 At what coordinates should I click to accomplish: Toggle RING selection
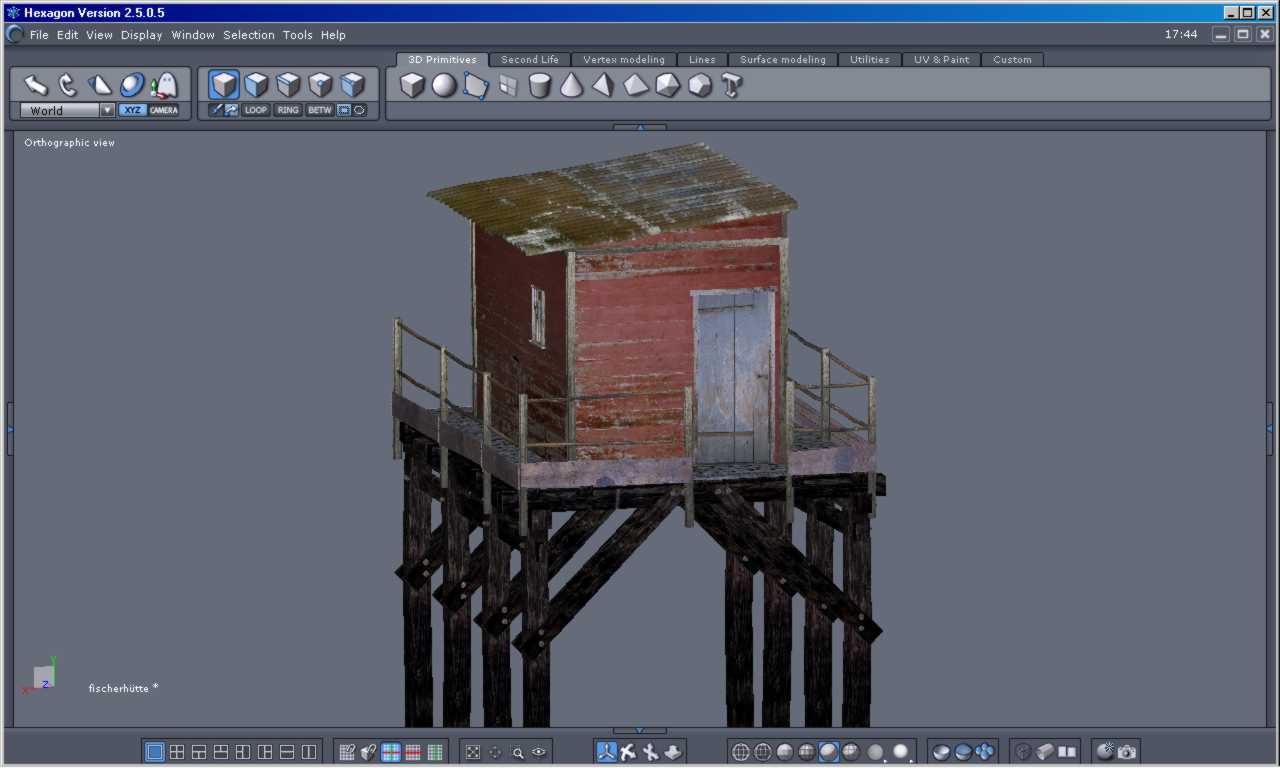pos(288,110)
